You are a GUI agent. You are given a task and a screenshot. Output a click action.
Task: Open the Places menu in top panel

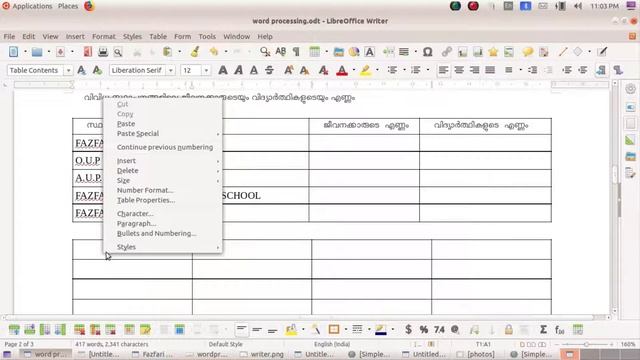(68, 6)
